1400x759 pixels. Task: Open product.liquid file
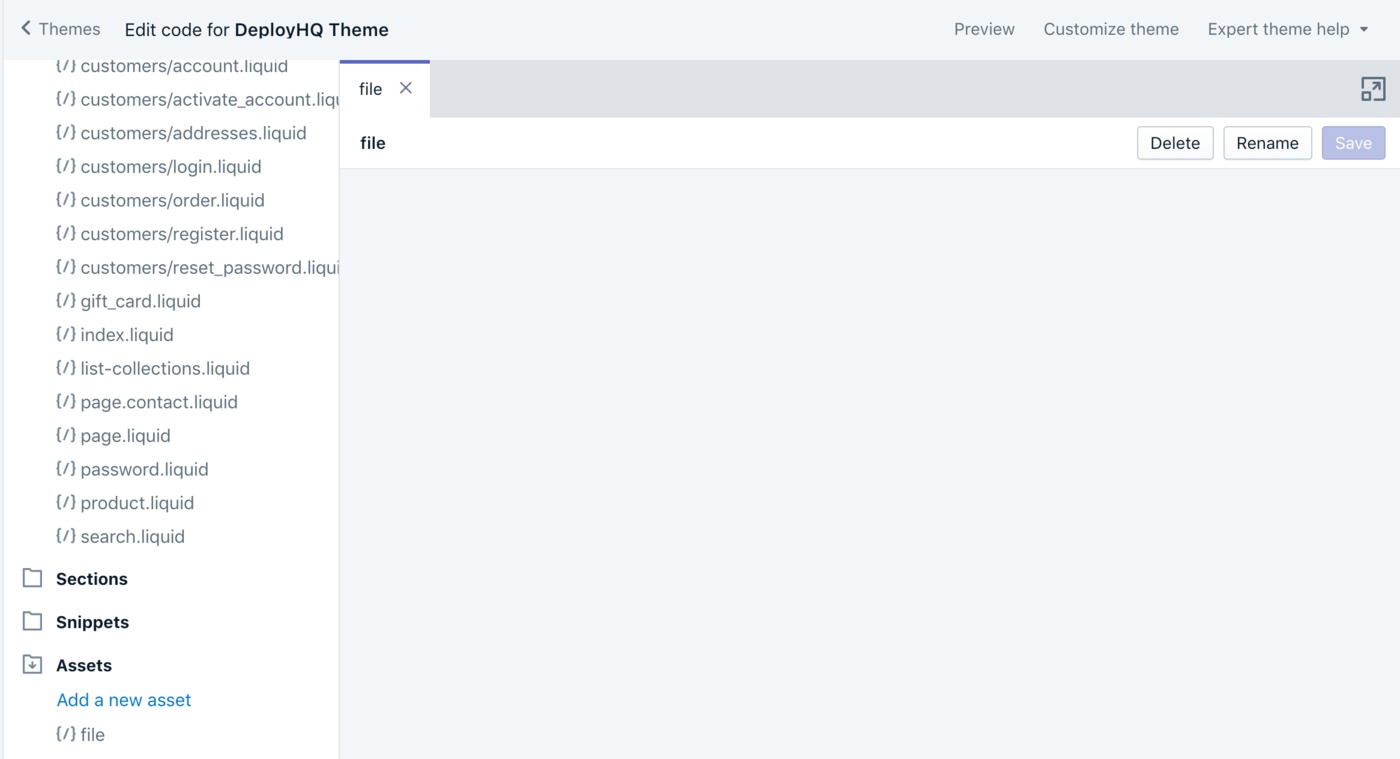[x=137, y=503]
